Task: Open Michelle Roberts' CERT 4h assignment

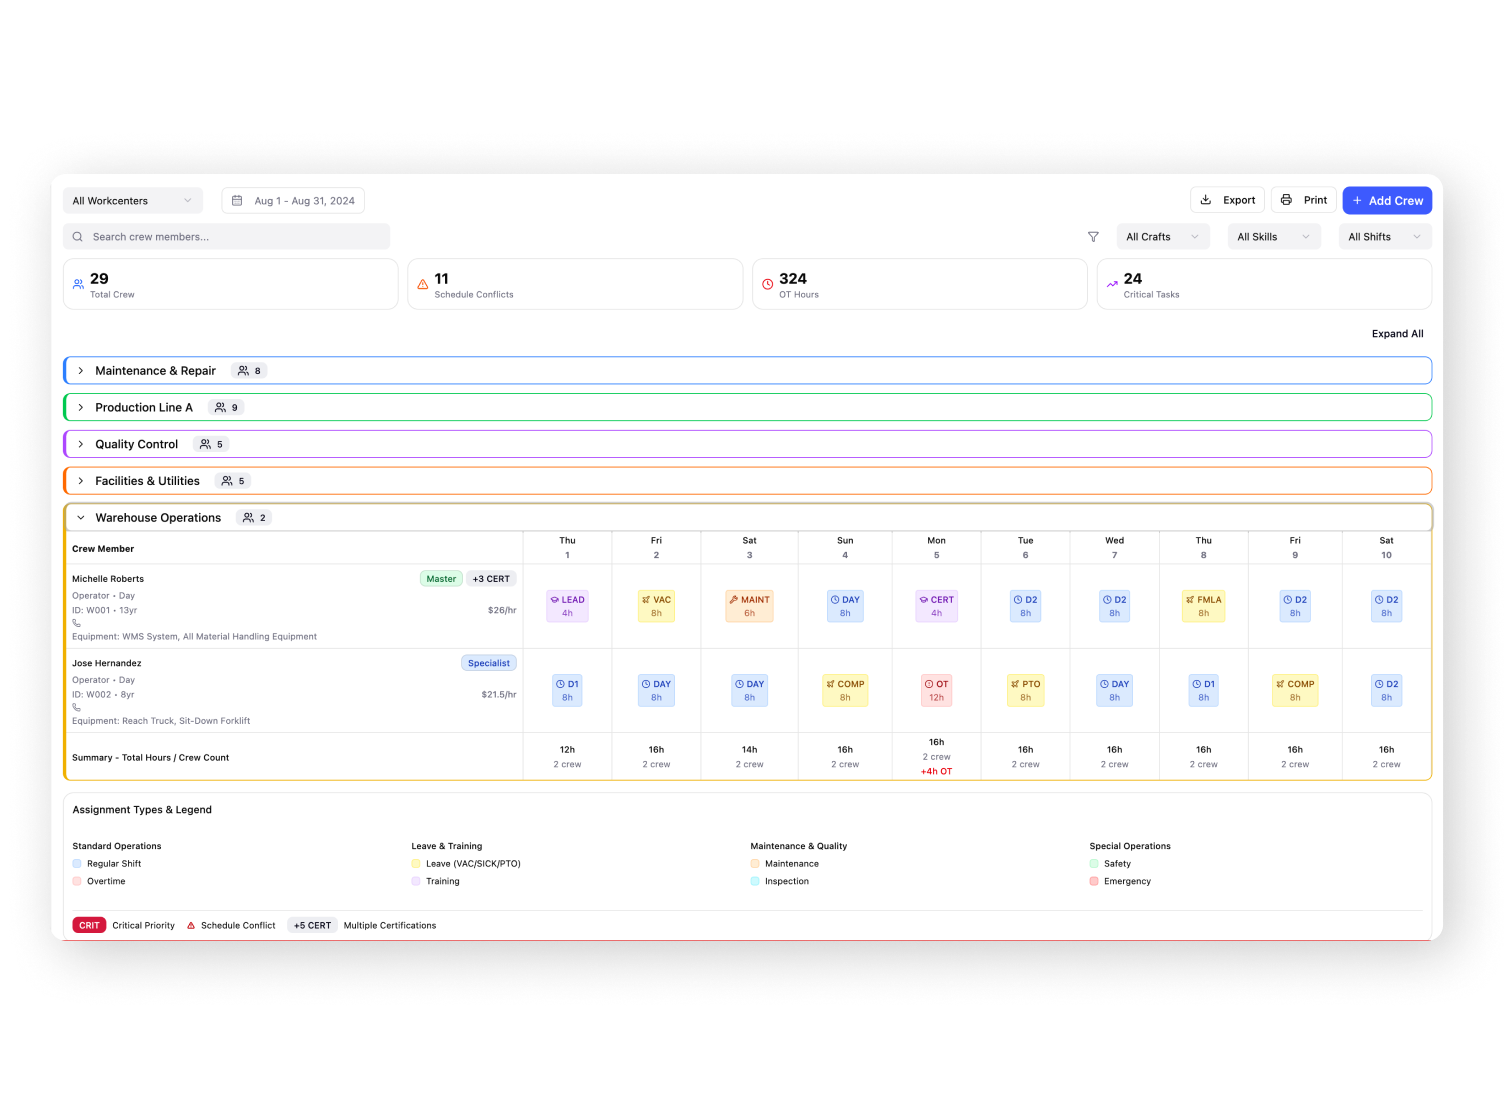Action: (x=936, y=607)
